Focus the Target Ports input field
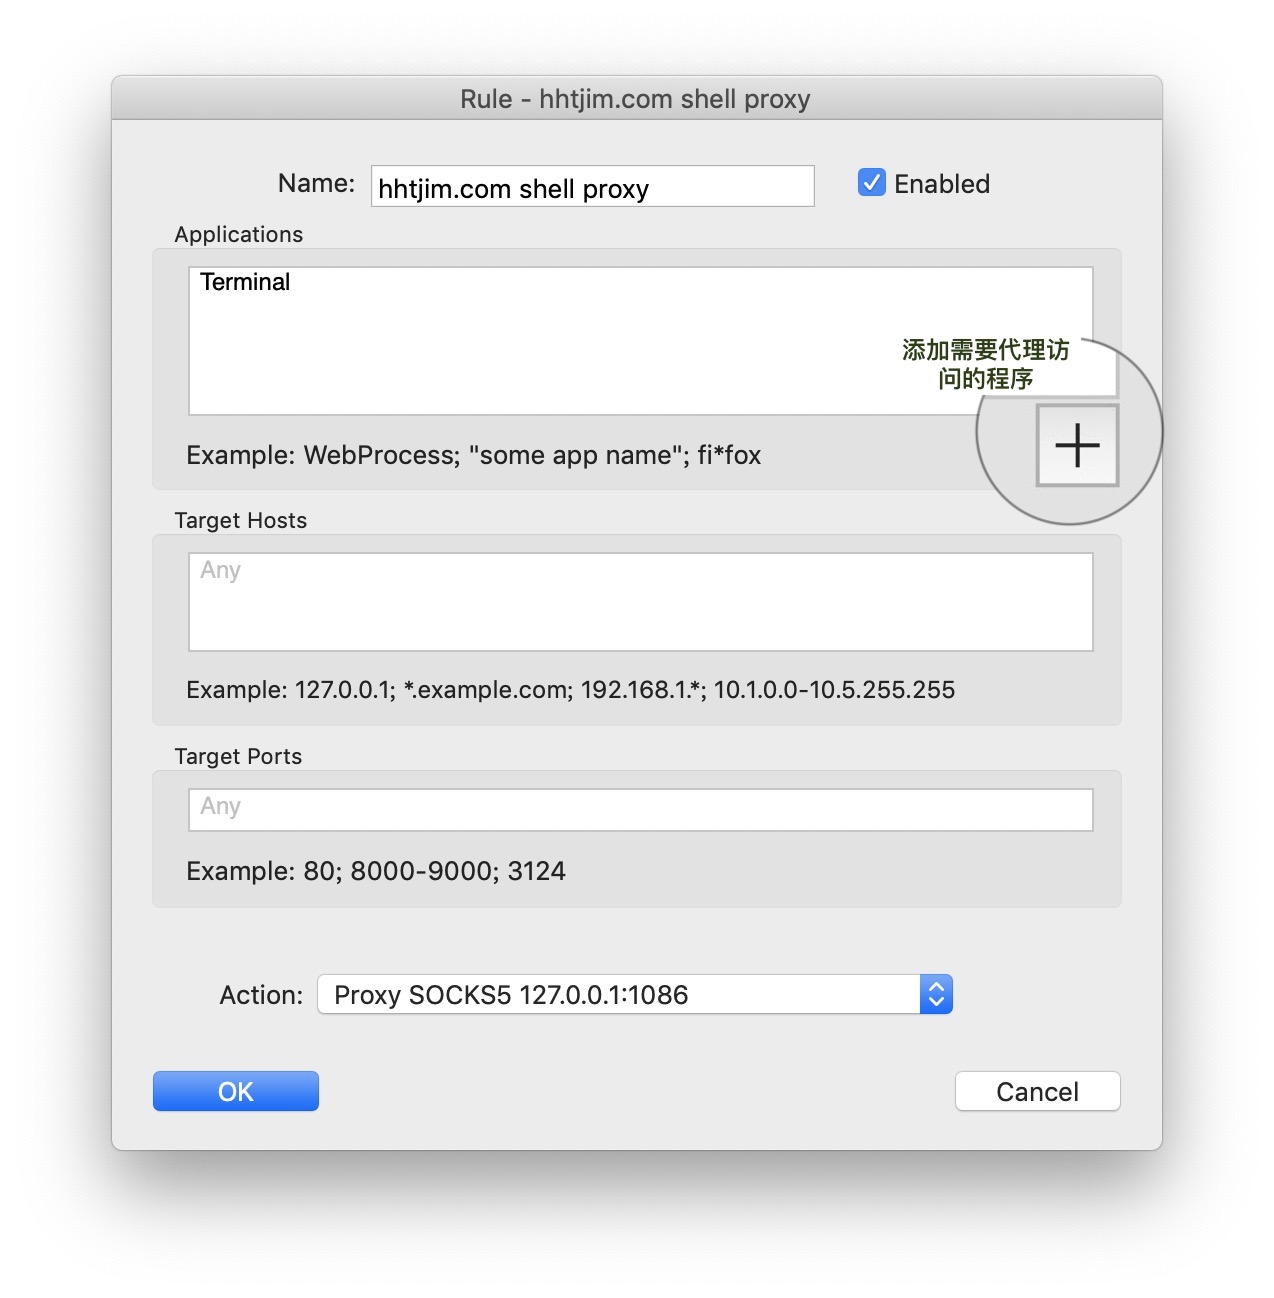 (640, 809)
